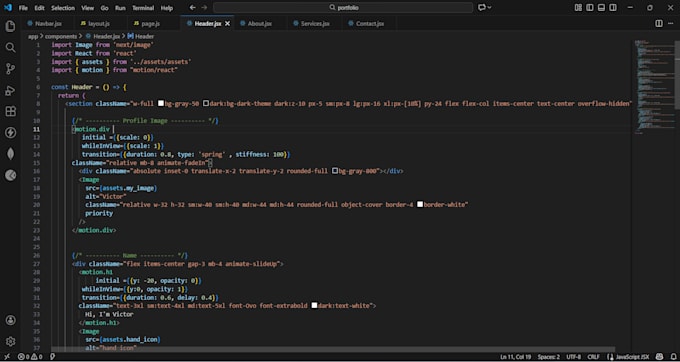Open the Extensions view
Screen dimensions: 680x362
10,111
